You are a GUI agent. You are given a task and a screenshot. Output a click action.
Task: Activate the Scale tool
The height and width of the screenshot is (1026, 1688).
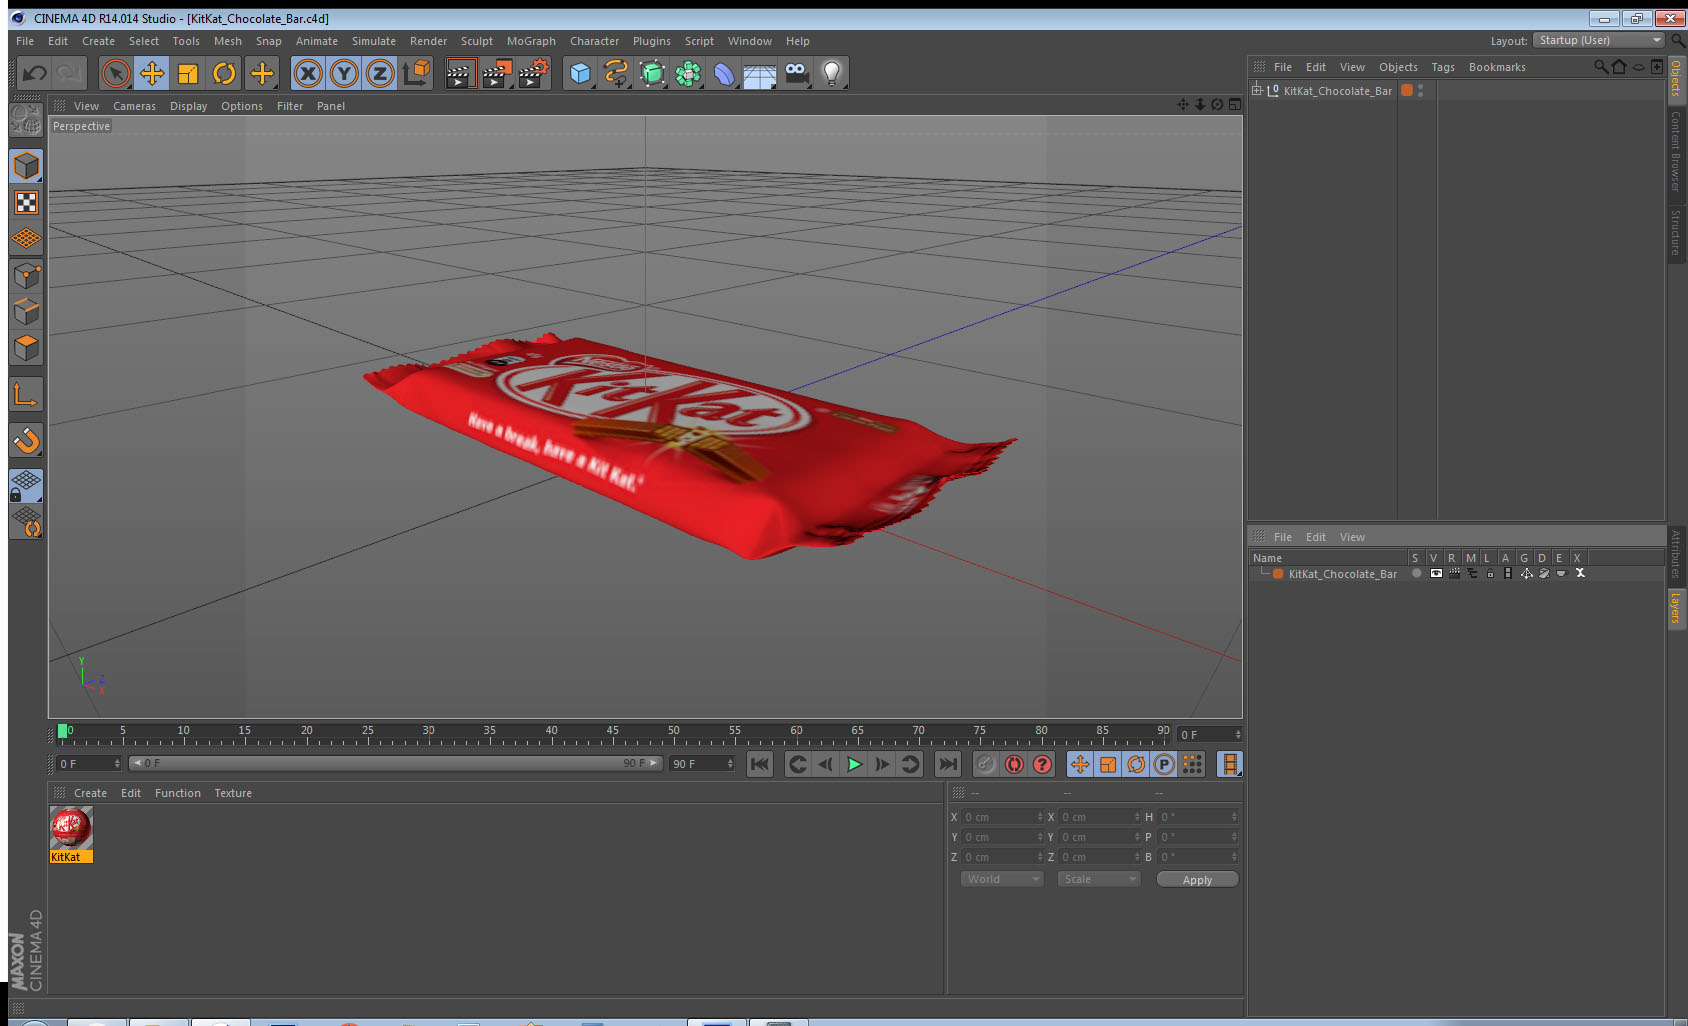click(188, 73)
